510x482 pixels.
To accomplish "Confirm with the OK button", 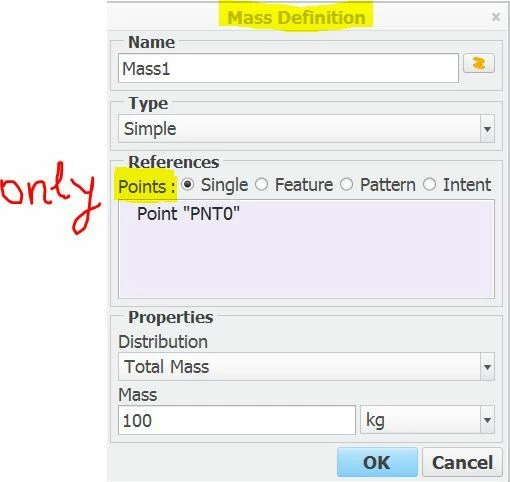I will point(377,462).
